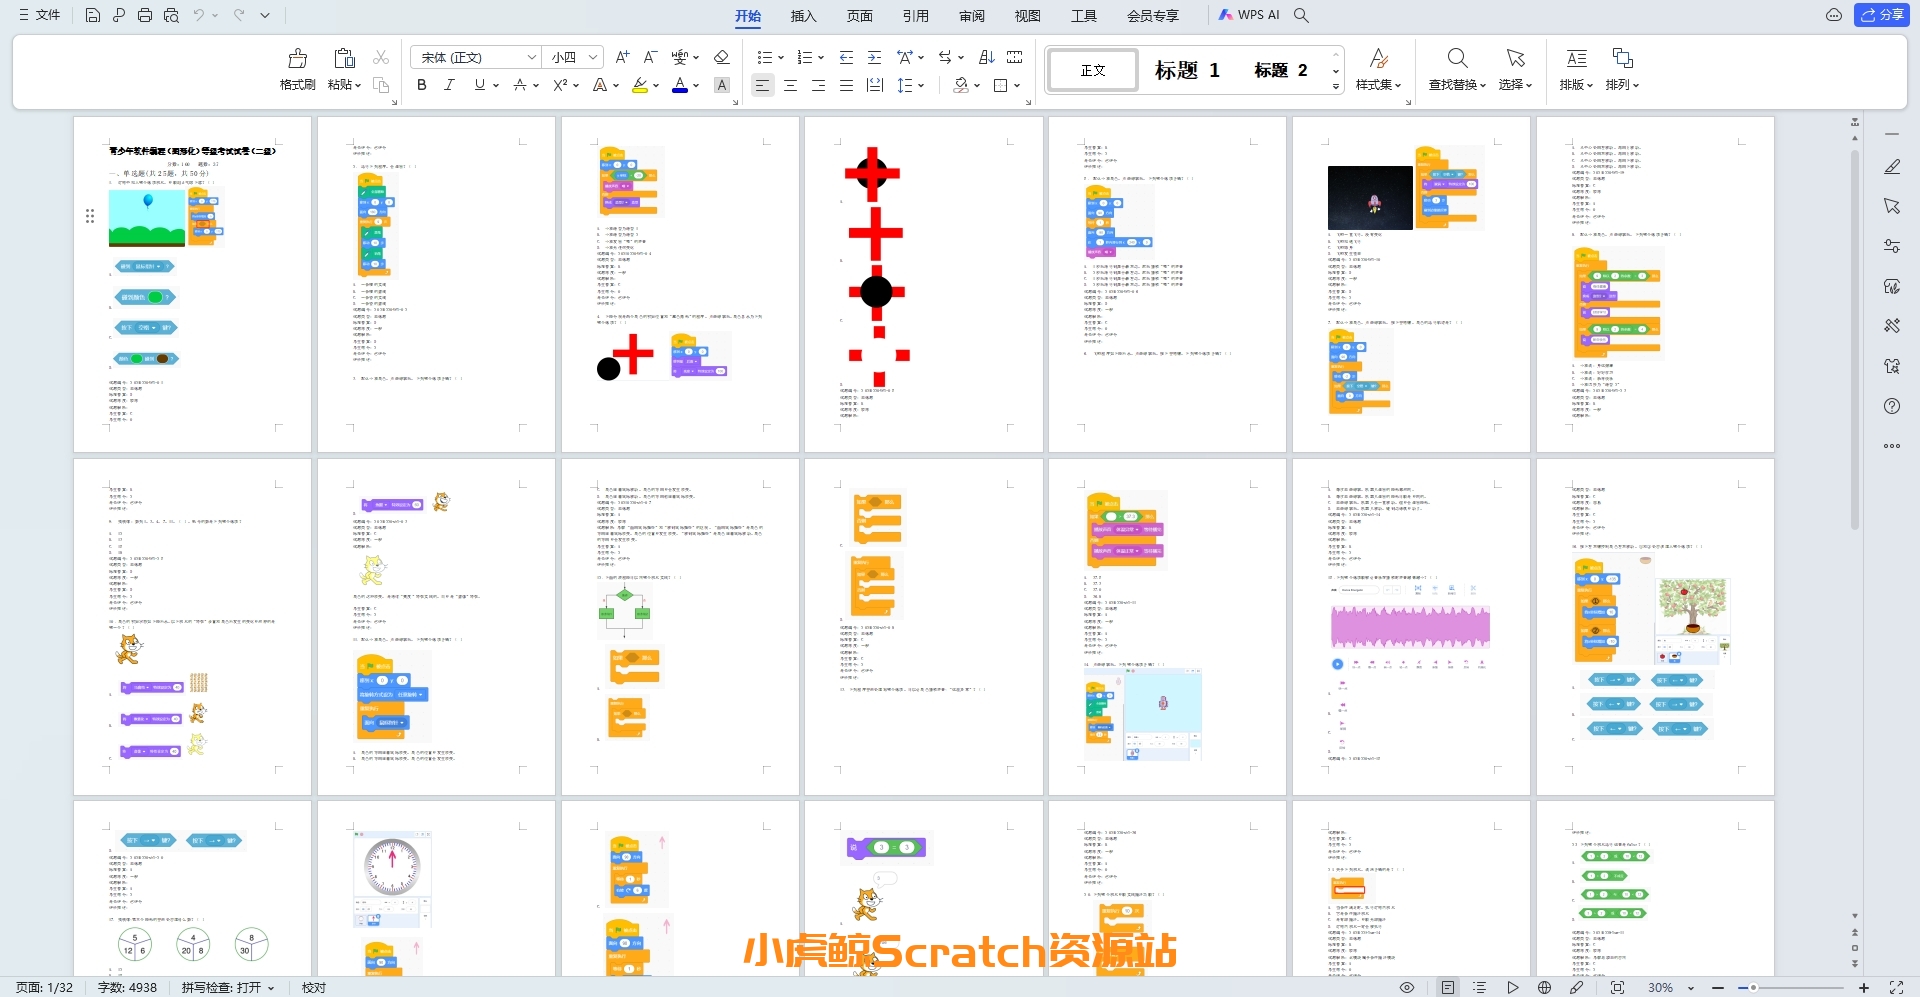Image resolution: width=1920 pixels, height=997 pixels.
Task: Click the Copy icon below scissors
Action: click(381, 85)
